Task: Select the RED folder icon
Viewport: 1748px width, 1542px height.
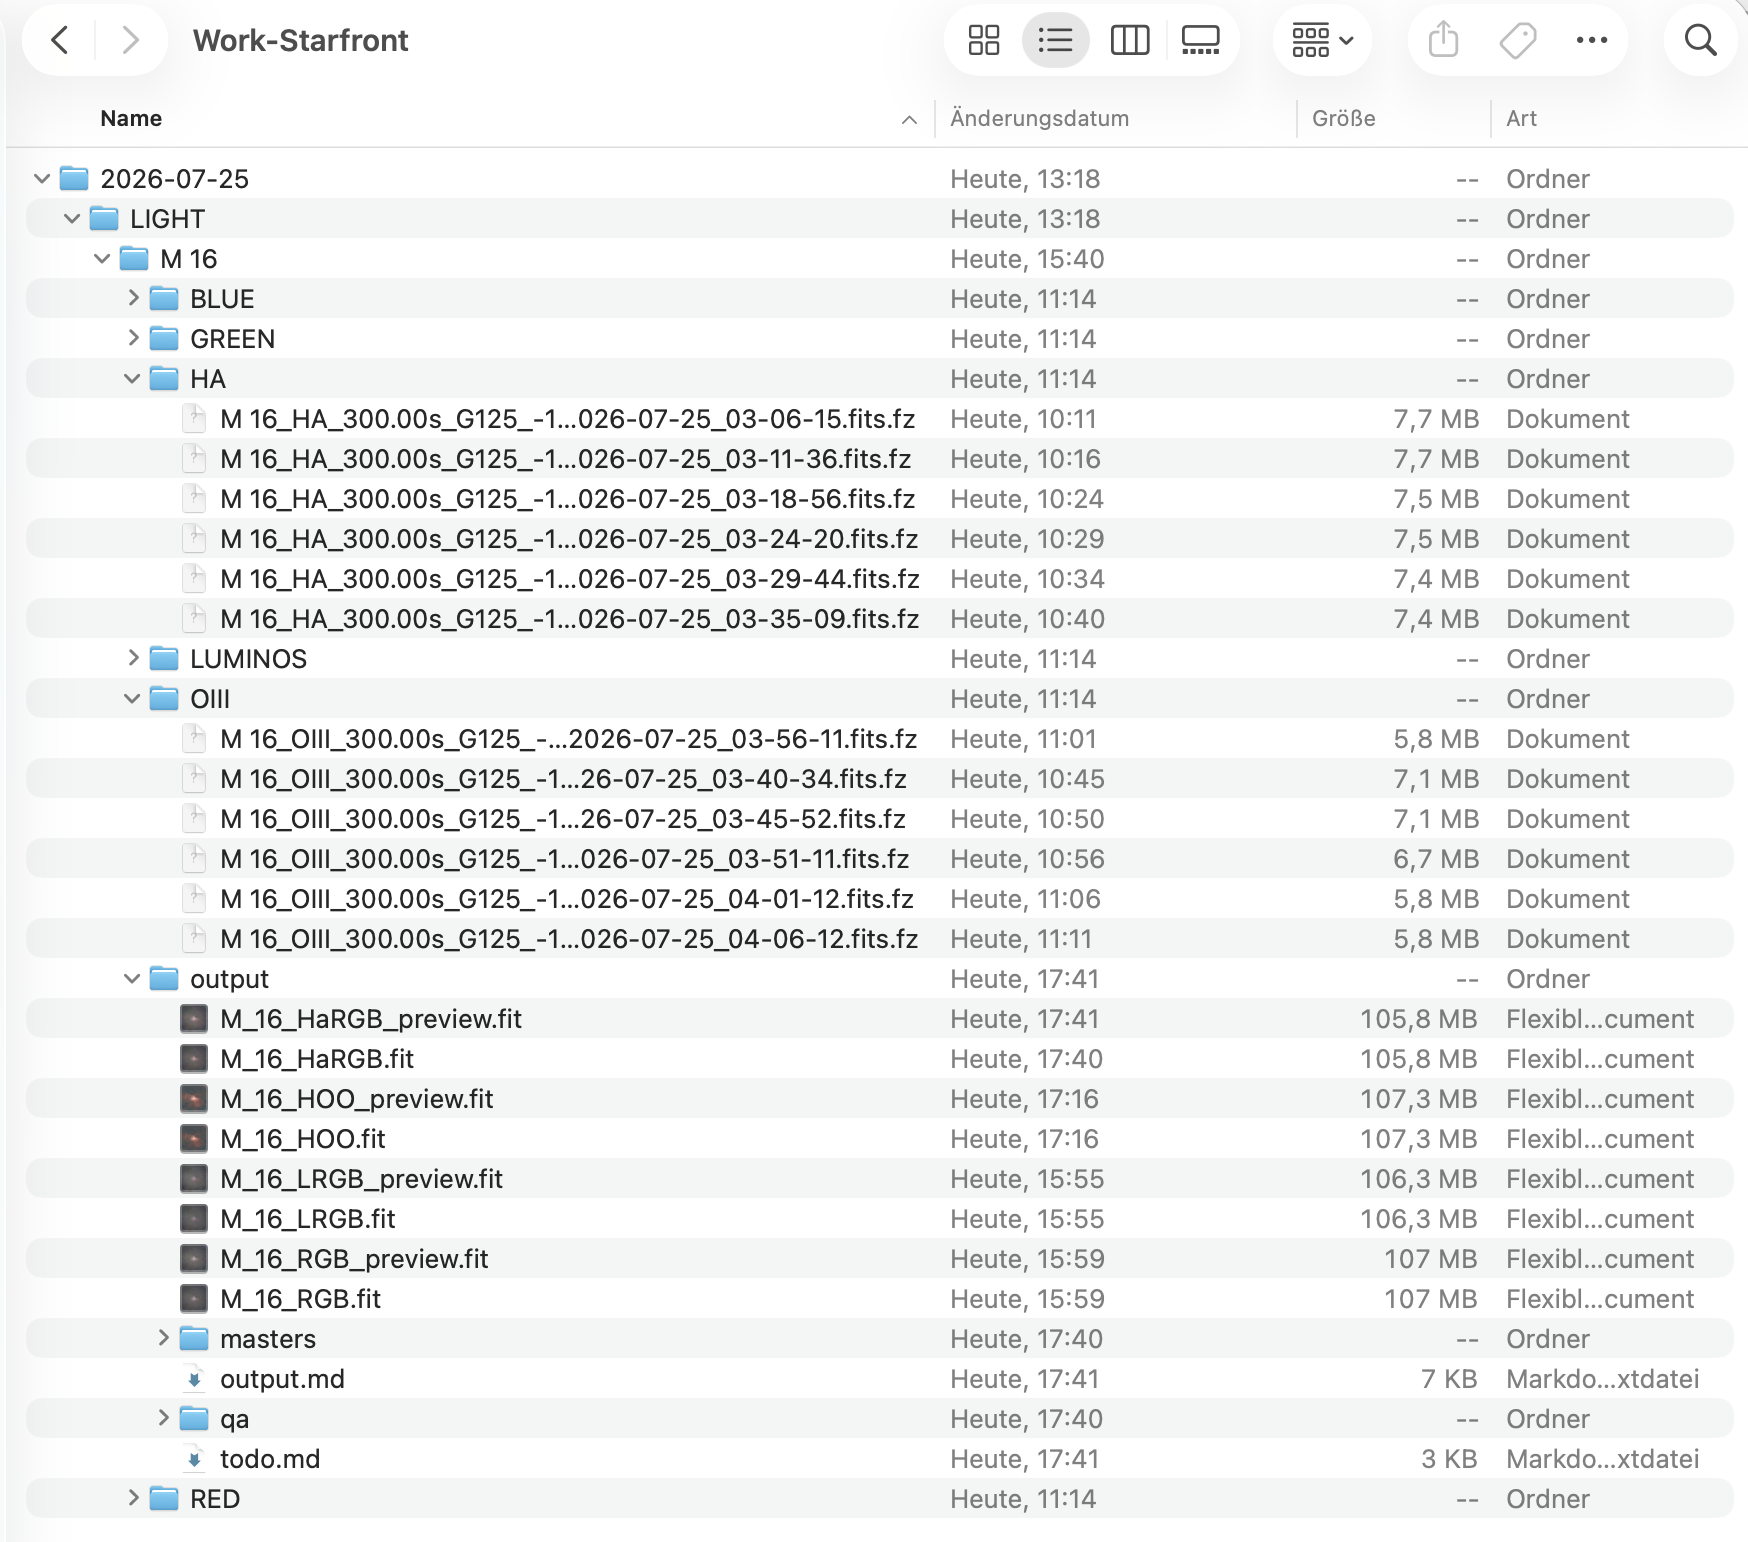Action: tap(164, 1499)
